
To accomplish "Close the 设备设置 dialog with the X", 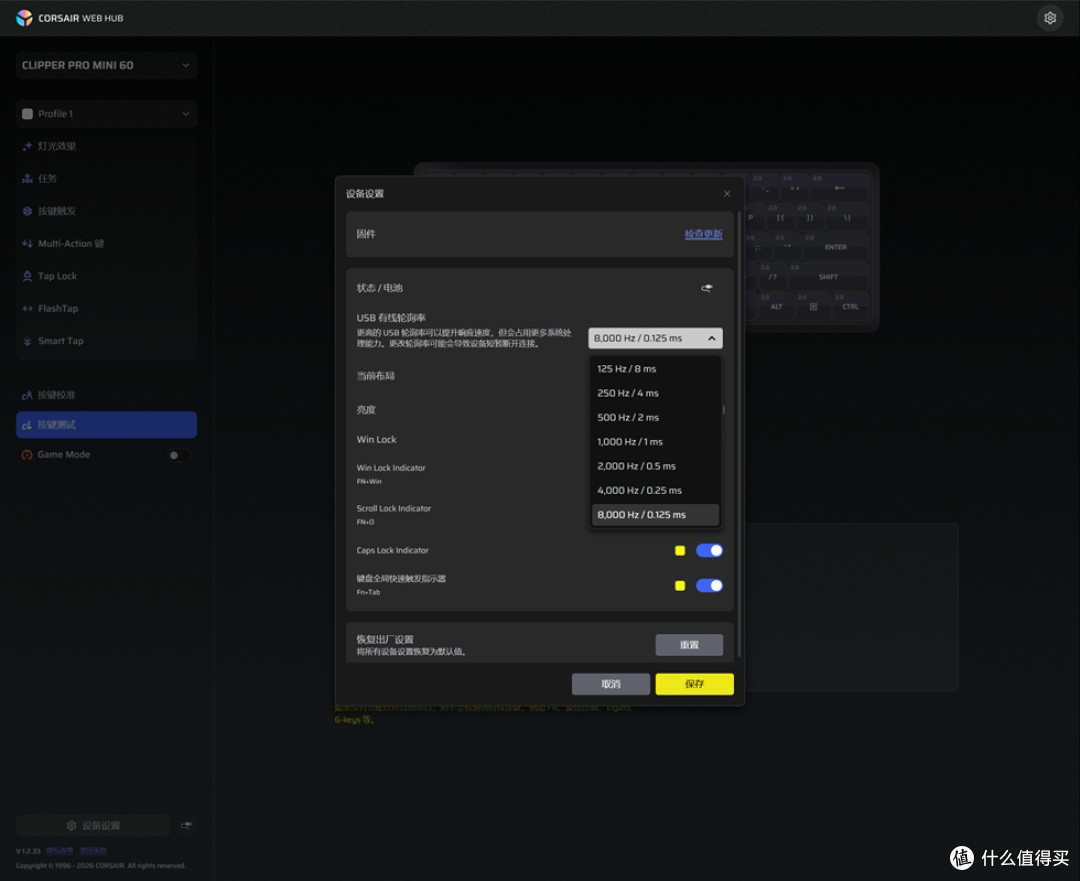I will (x=727, y=194).
